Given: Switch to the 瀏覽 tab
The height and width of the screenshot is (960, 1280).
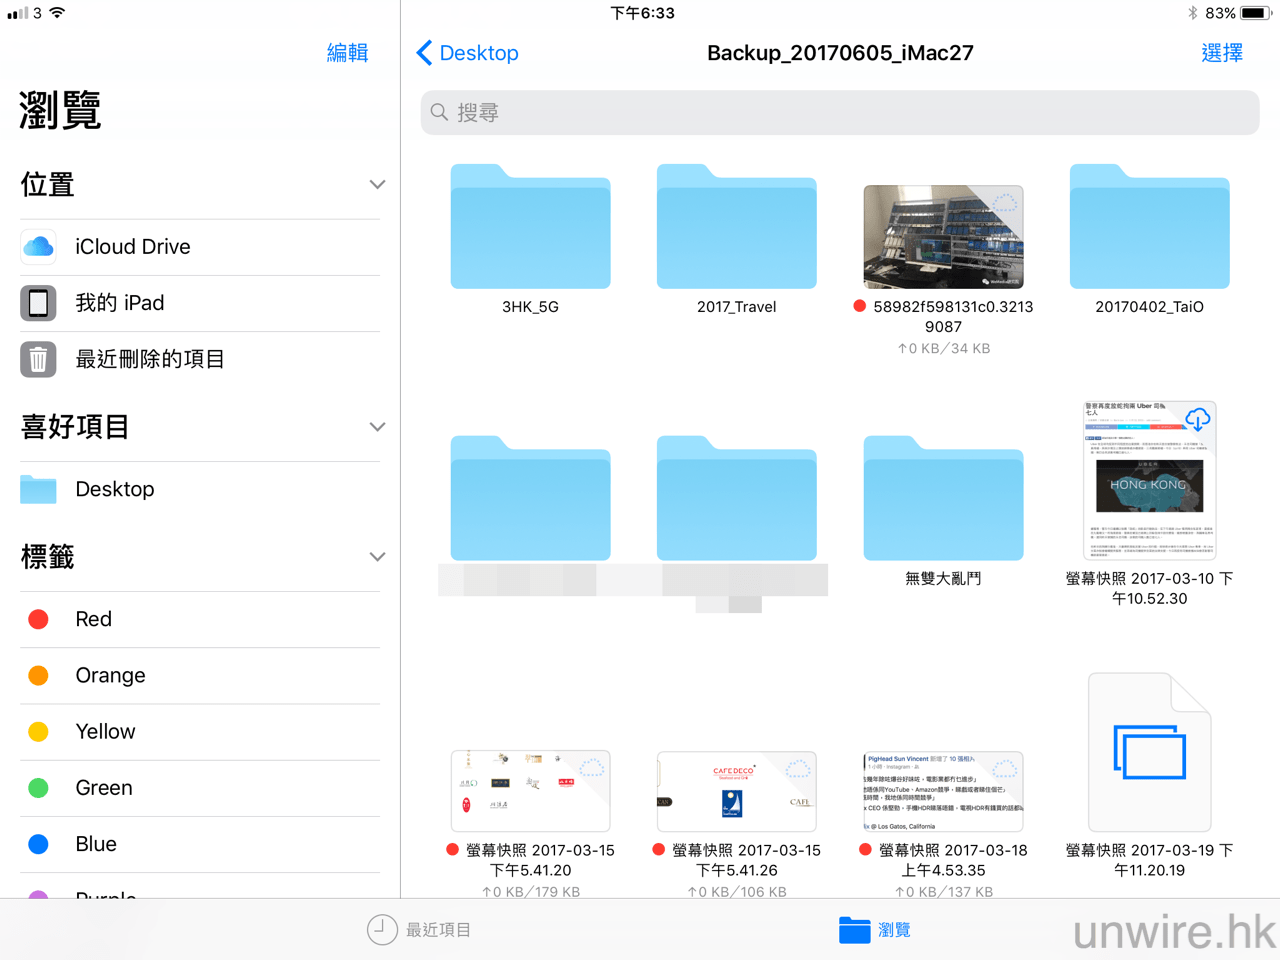Looking at the screenshot, I should pyautogui.click(x=875, y=930).
